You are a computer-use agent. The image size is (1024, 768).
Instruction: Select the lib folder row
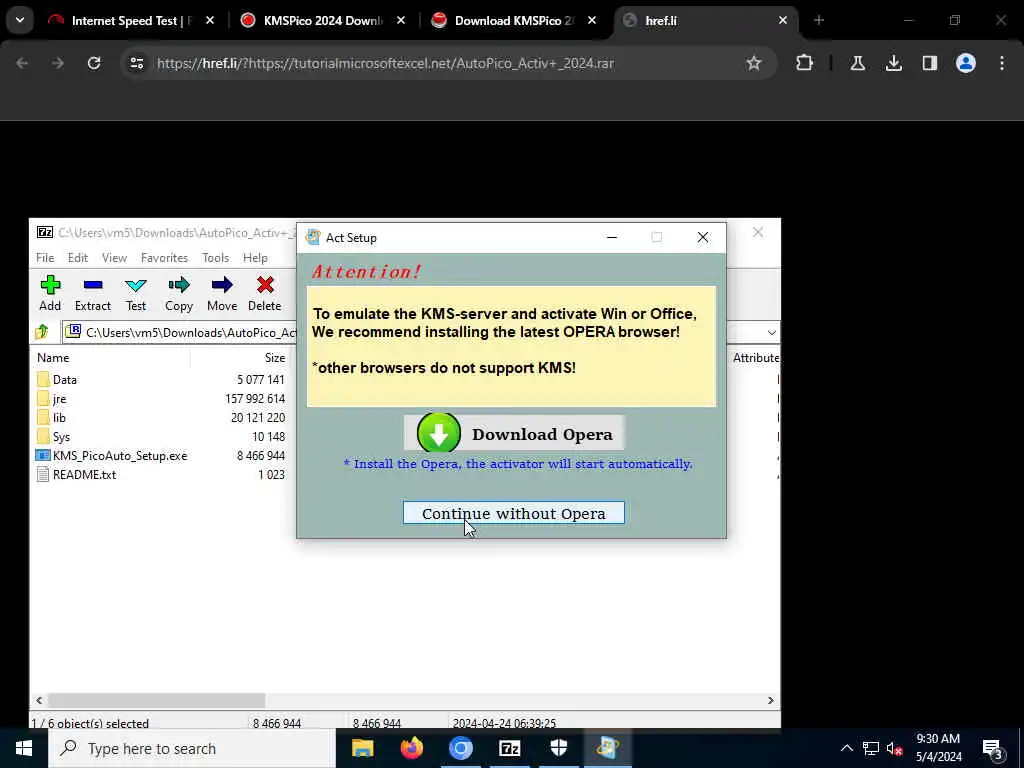[161, 417]
